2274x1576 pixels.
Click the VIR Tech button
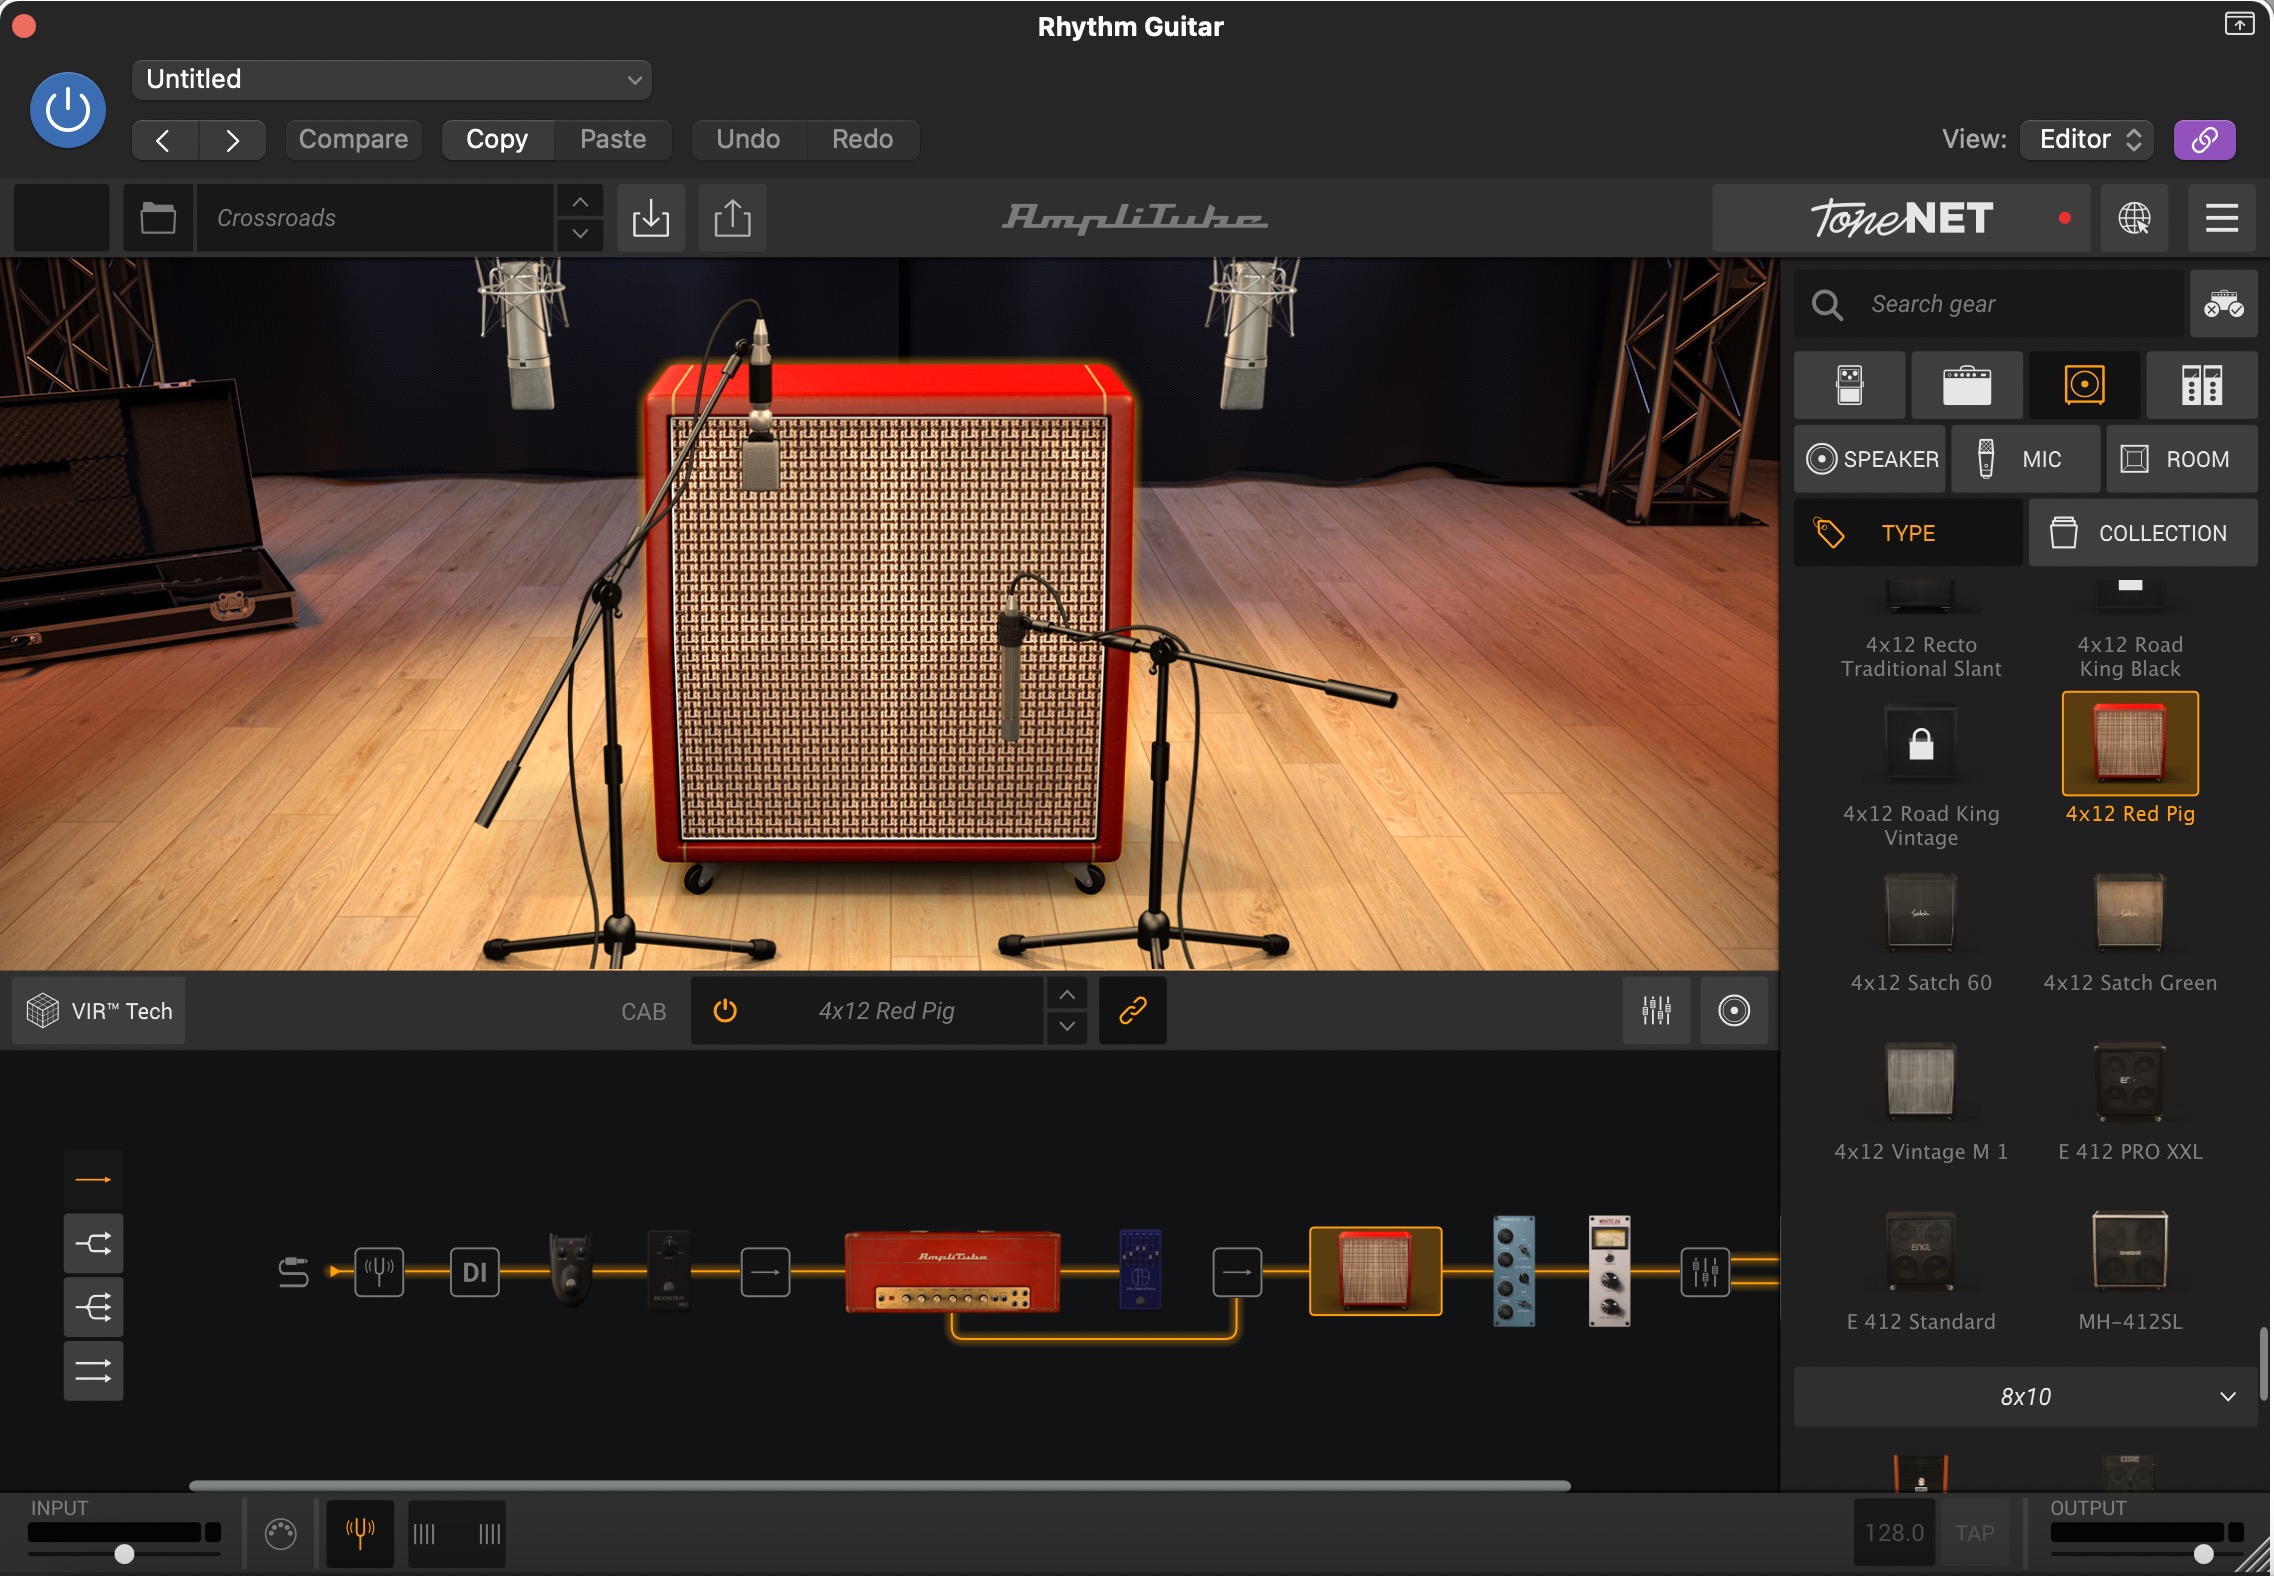point(99,1011)
